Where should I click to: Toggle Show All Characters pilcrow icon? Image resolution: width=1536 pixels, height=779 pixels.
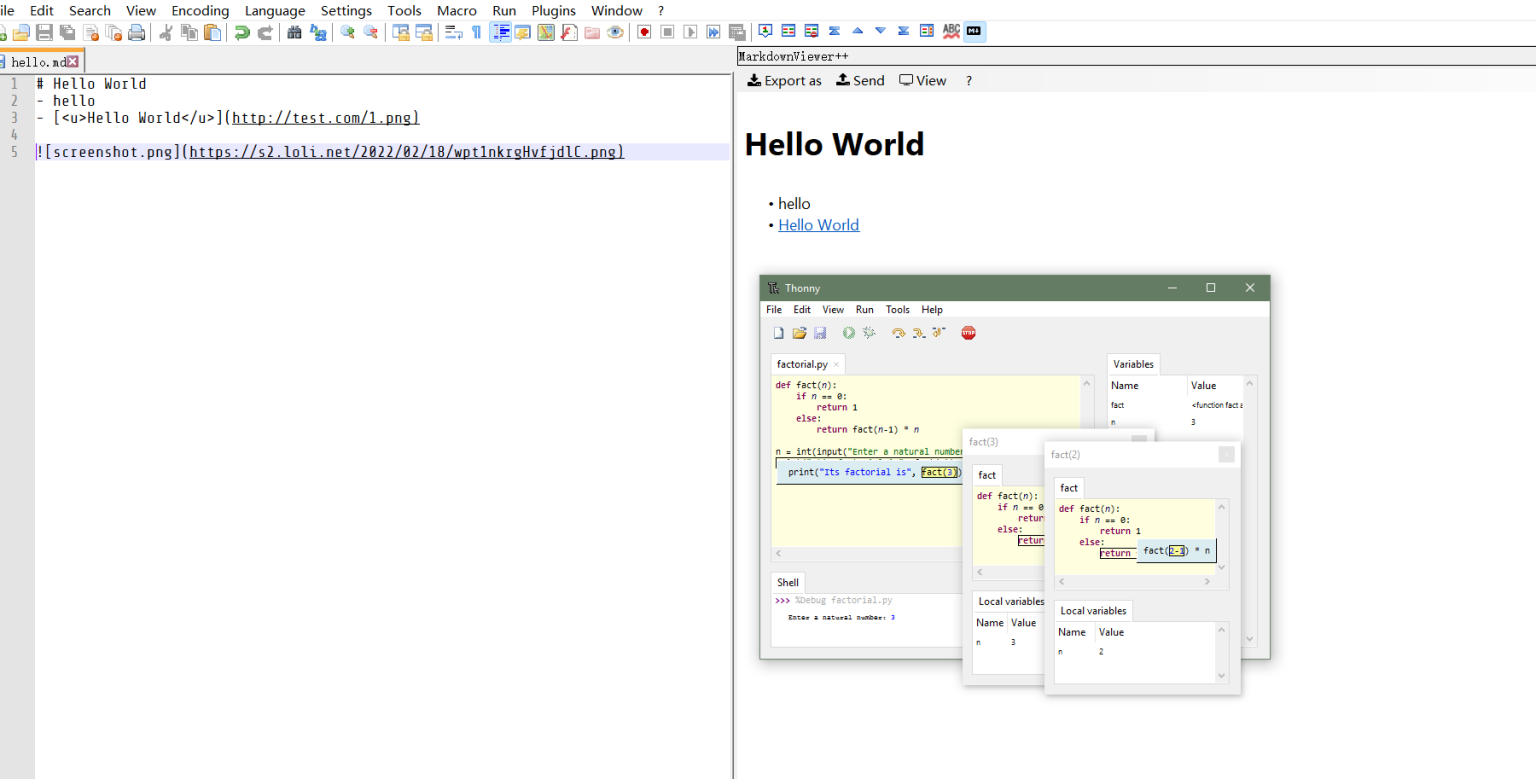point(477,31)
